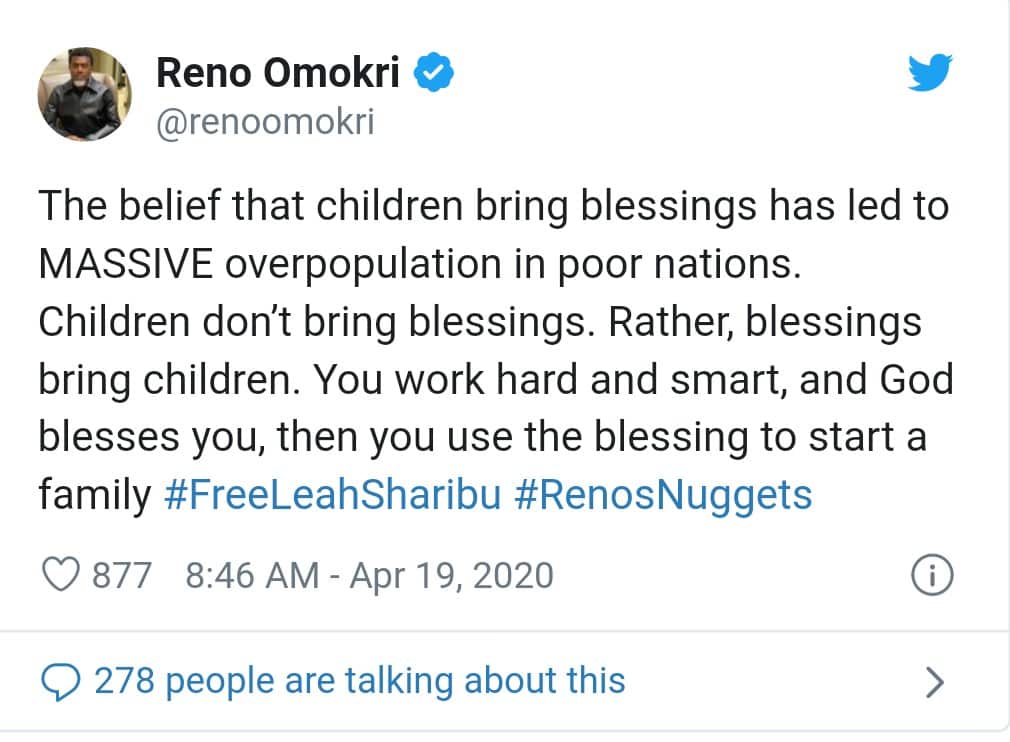The image size is (1010, 742).
Task: Expand the conversation with the right chevron
Action: tap(934, 682)
